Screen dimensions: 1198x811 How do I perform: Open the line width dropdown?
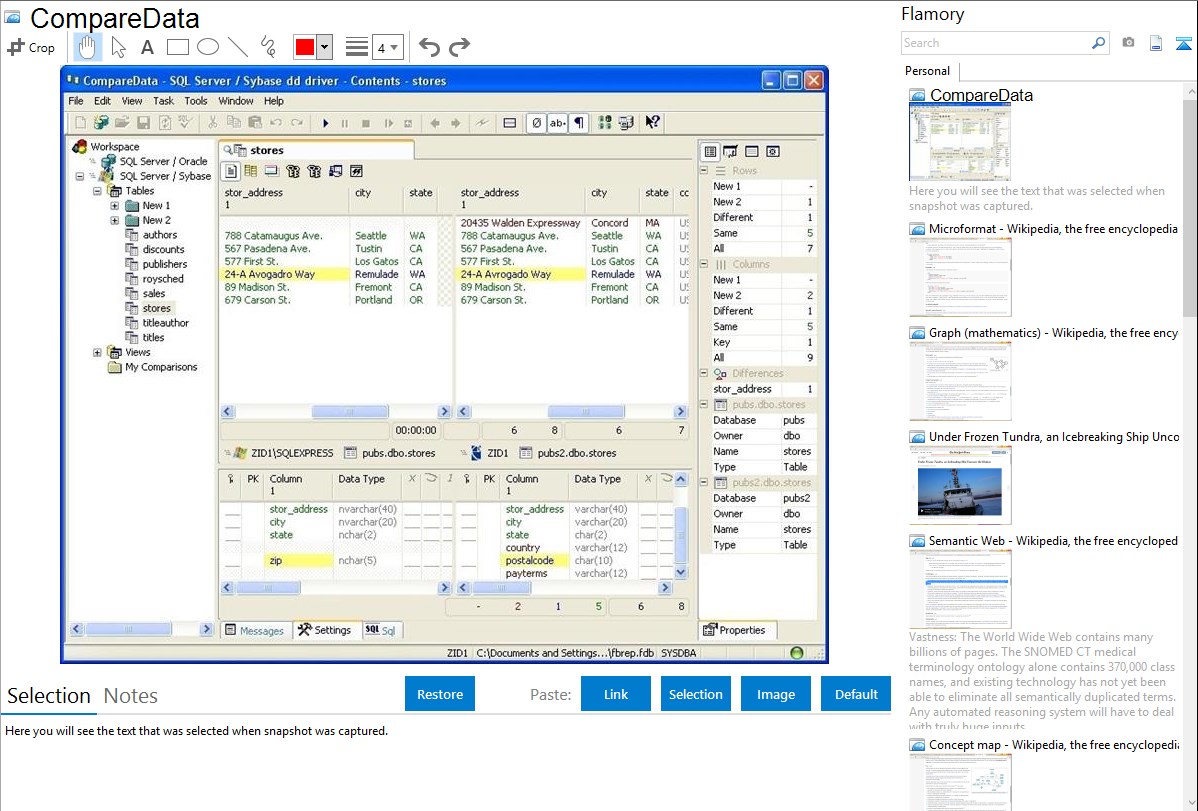(387, 47)
